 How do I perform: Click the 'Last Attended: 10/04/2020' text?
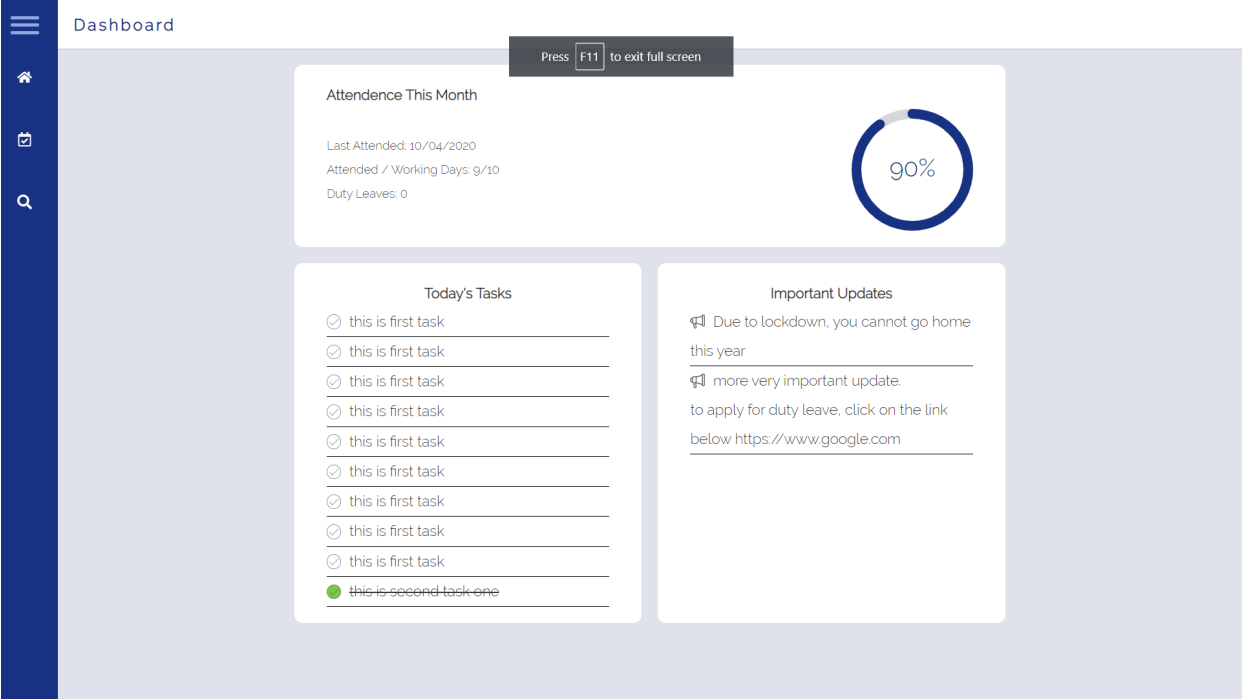point(402,145)
